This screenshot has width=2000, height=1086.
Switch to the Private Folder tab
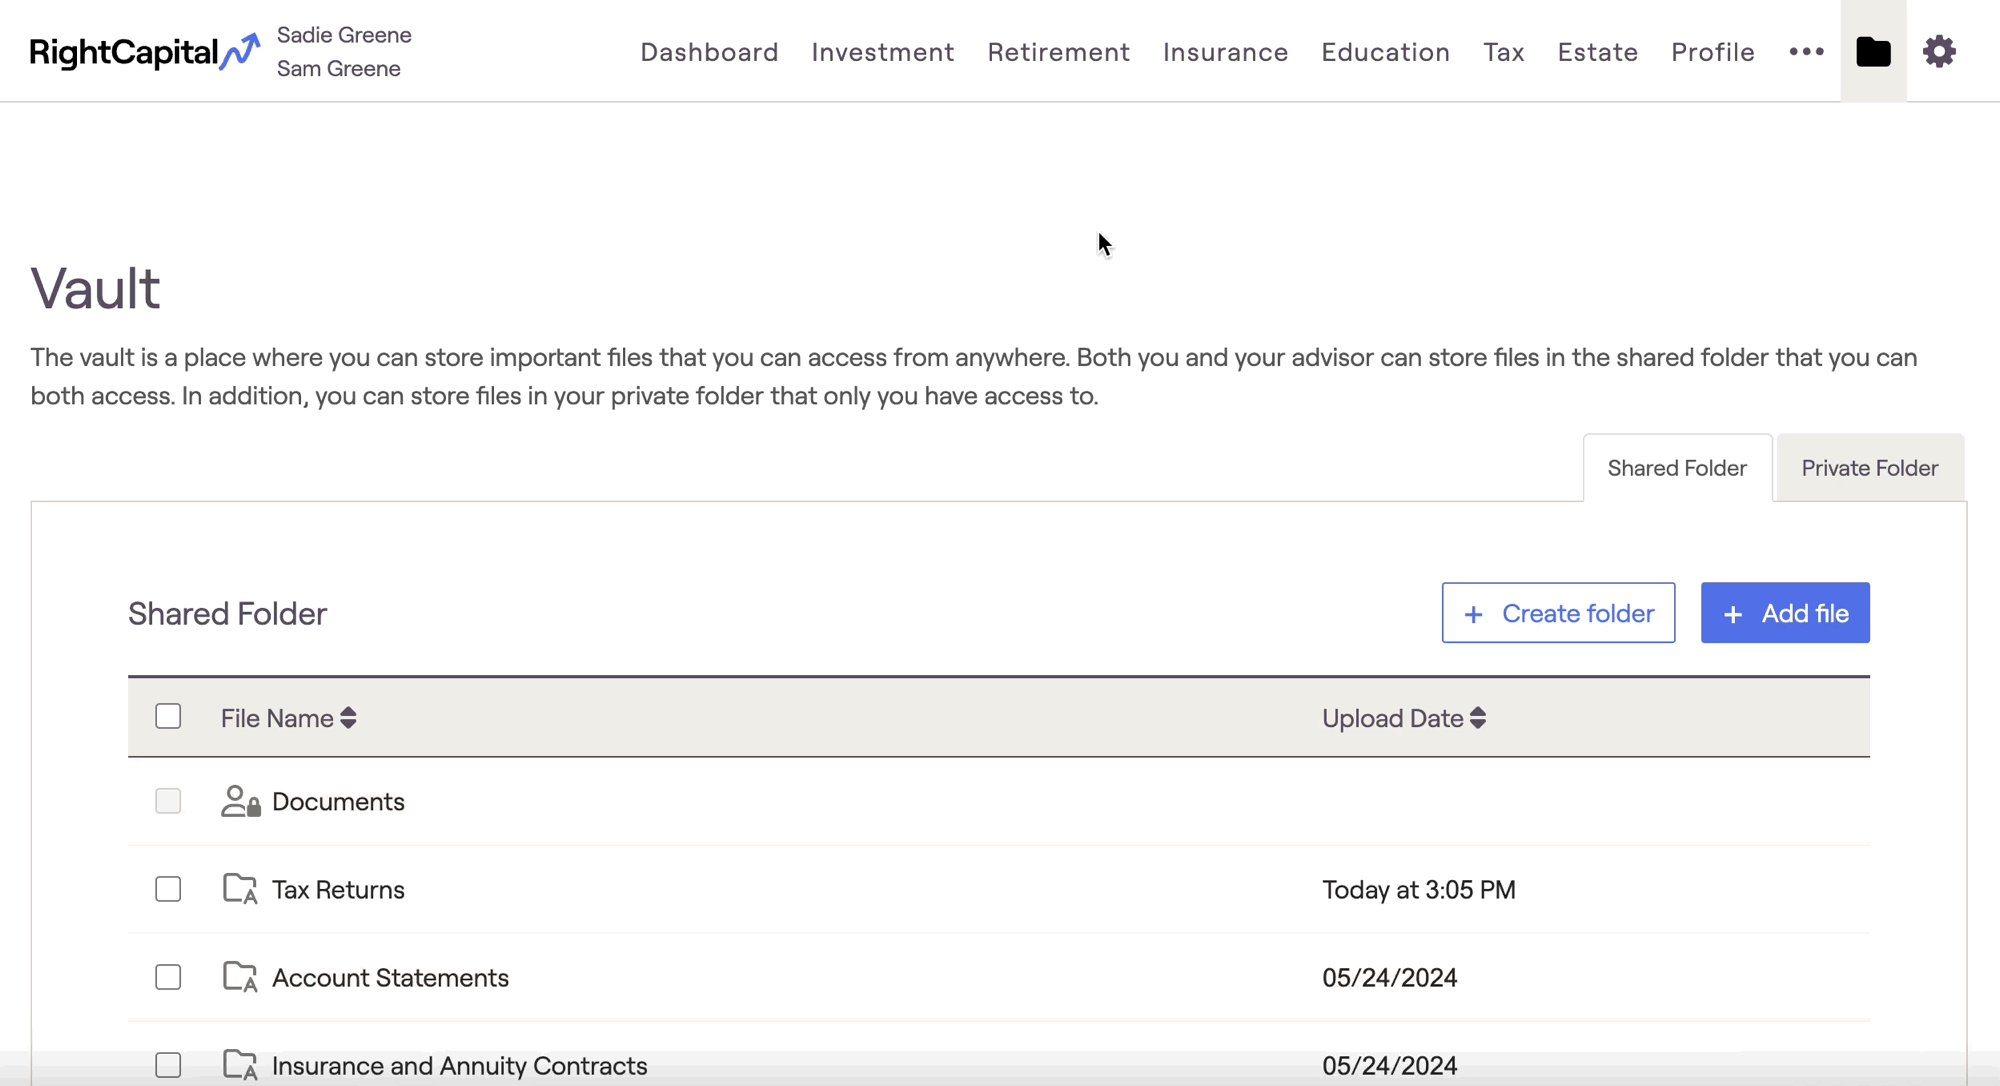pyautogui.click(x=1869, y=468)
